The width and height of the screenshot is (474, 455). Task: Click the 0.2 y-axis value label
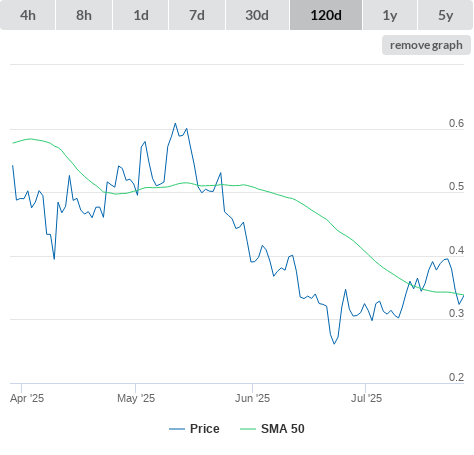coord(456,377)
